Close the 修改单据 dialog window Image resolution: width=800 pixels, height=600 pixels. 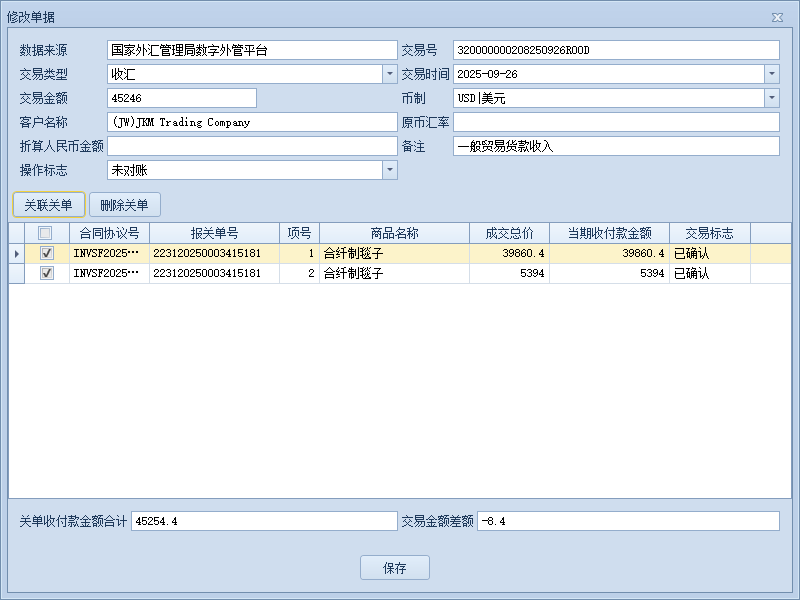click(x=777, y=17)
